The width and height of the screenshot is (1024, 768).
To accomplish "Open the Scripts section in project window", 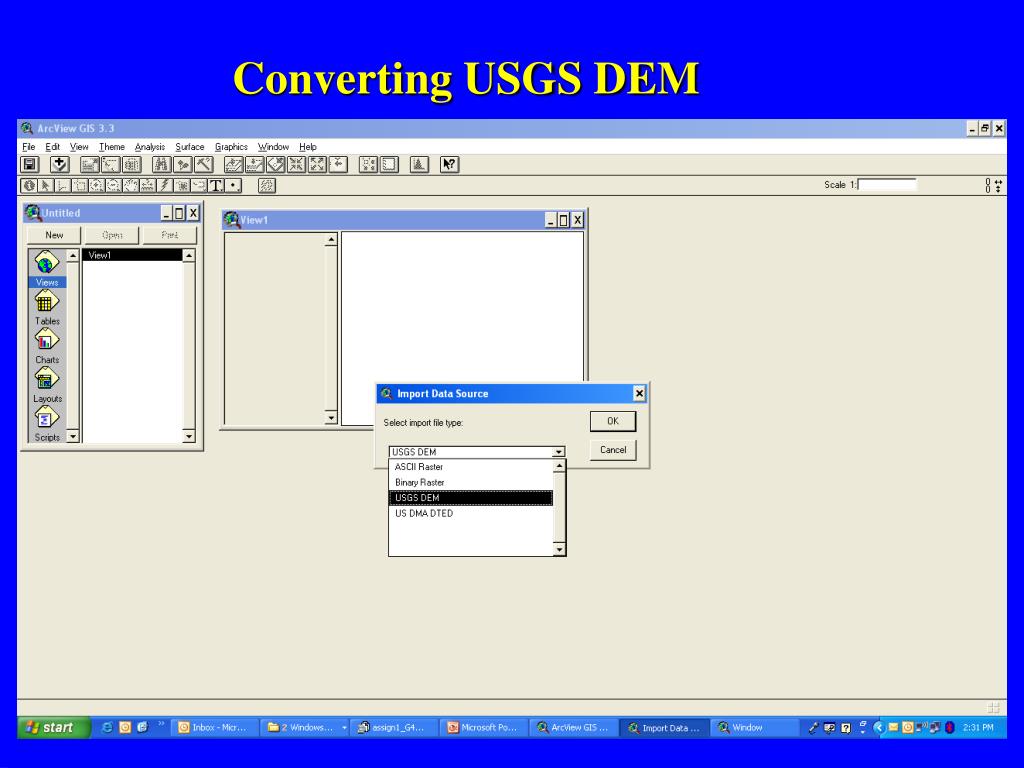I will (x=47, y=423).
